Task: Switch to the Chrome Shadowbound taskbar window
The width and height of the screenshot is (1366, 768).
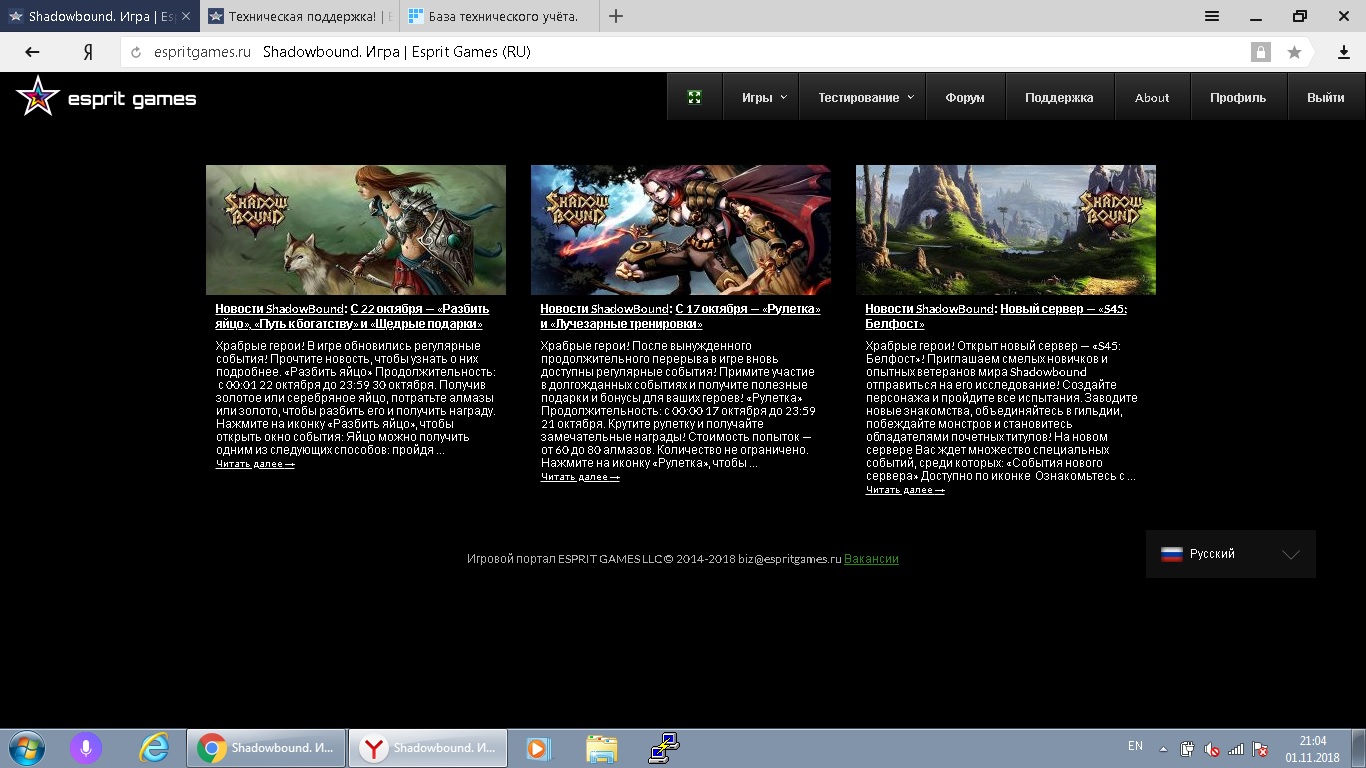Action: tap(266, 747)
